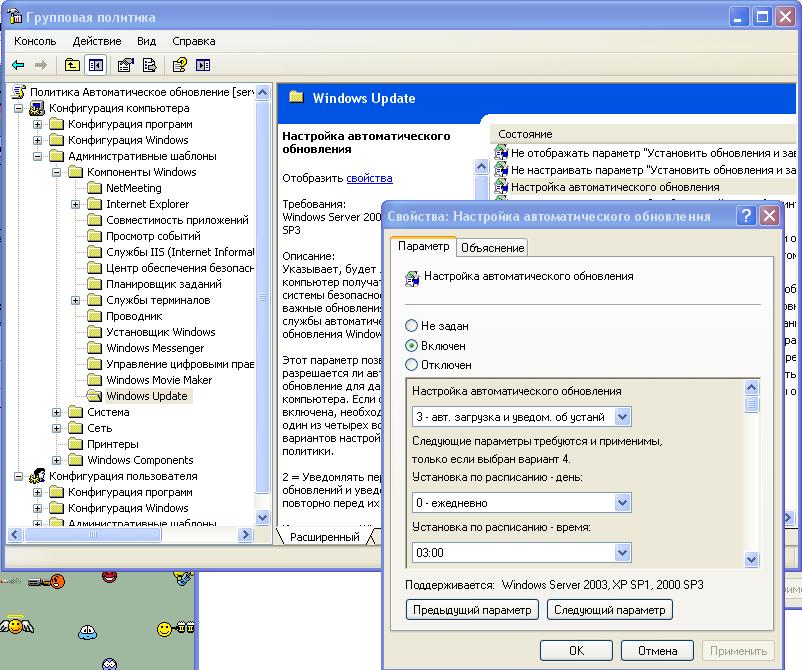Collapse the Административные шаблоны node
The image size is (802, 670).
click(x=37, y=156)
